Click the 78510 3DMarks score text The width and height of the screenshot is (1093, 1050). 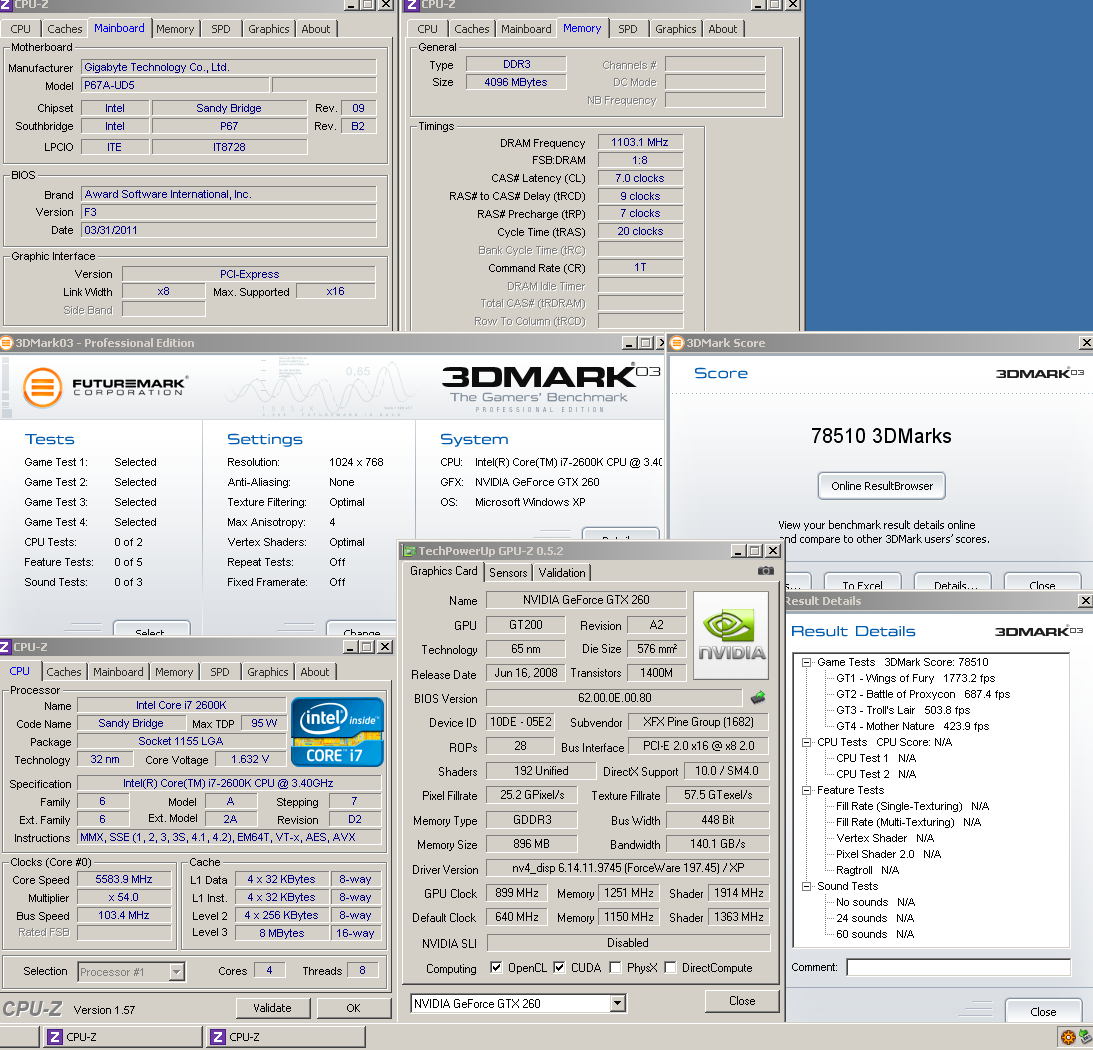coord(881,436)
